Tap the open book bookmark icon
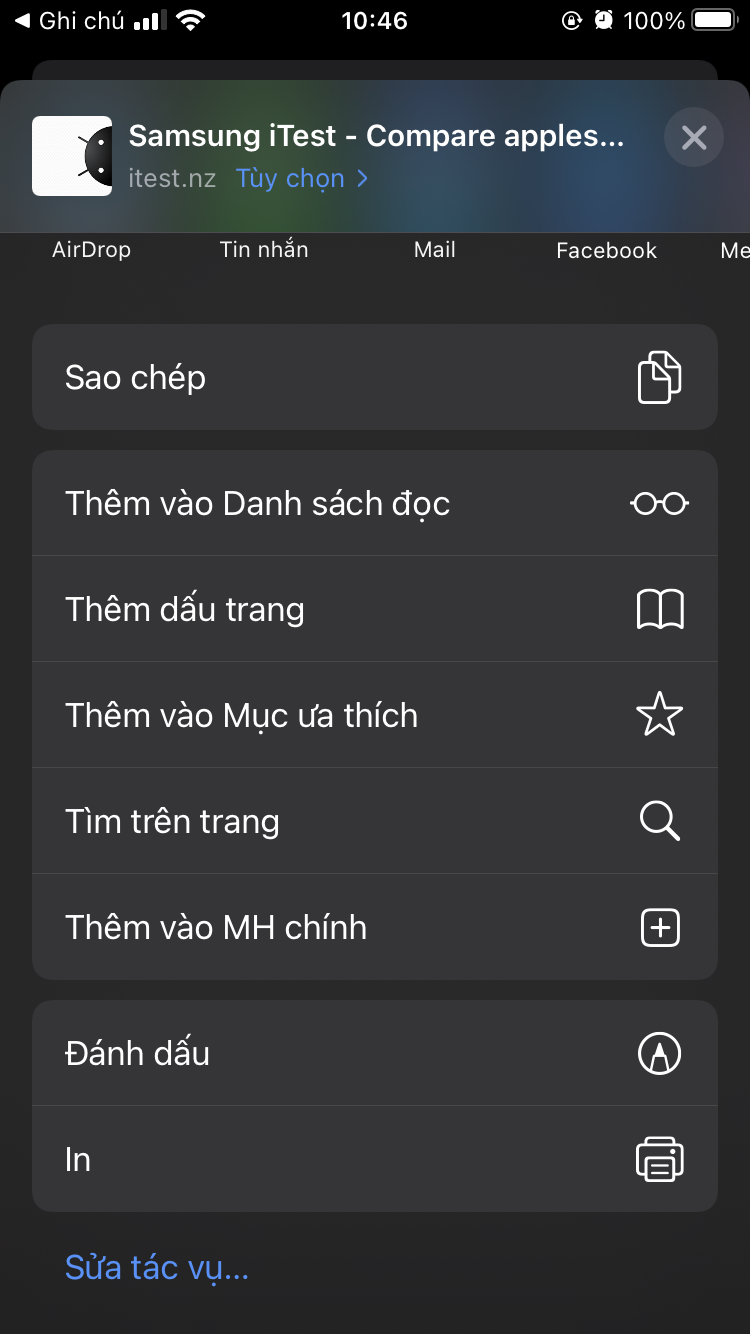 659,610
